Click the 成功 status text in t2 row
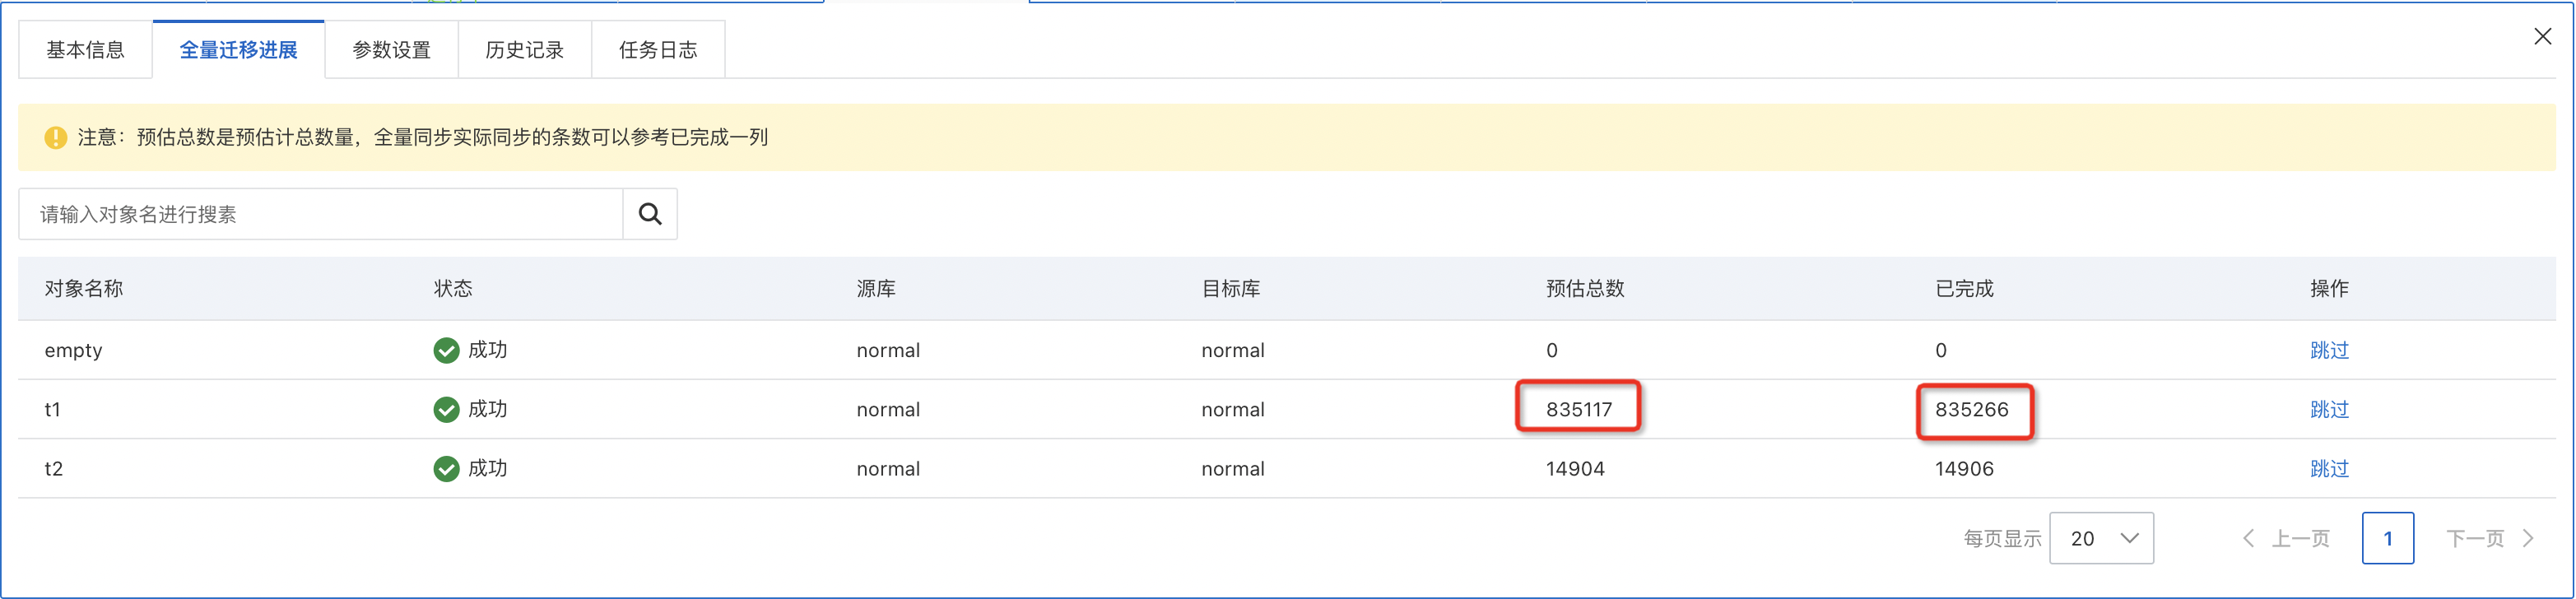The height and width of the screenshot is (599, 2576). 488,468
